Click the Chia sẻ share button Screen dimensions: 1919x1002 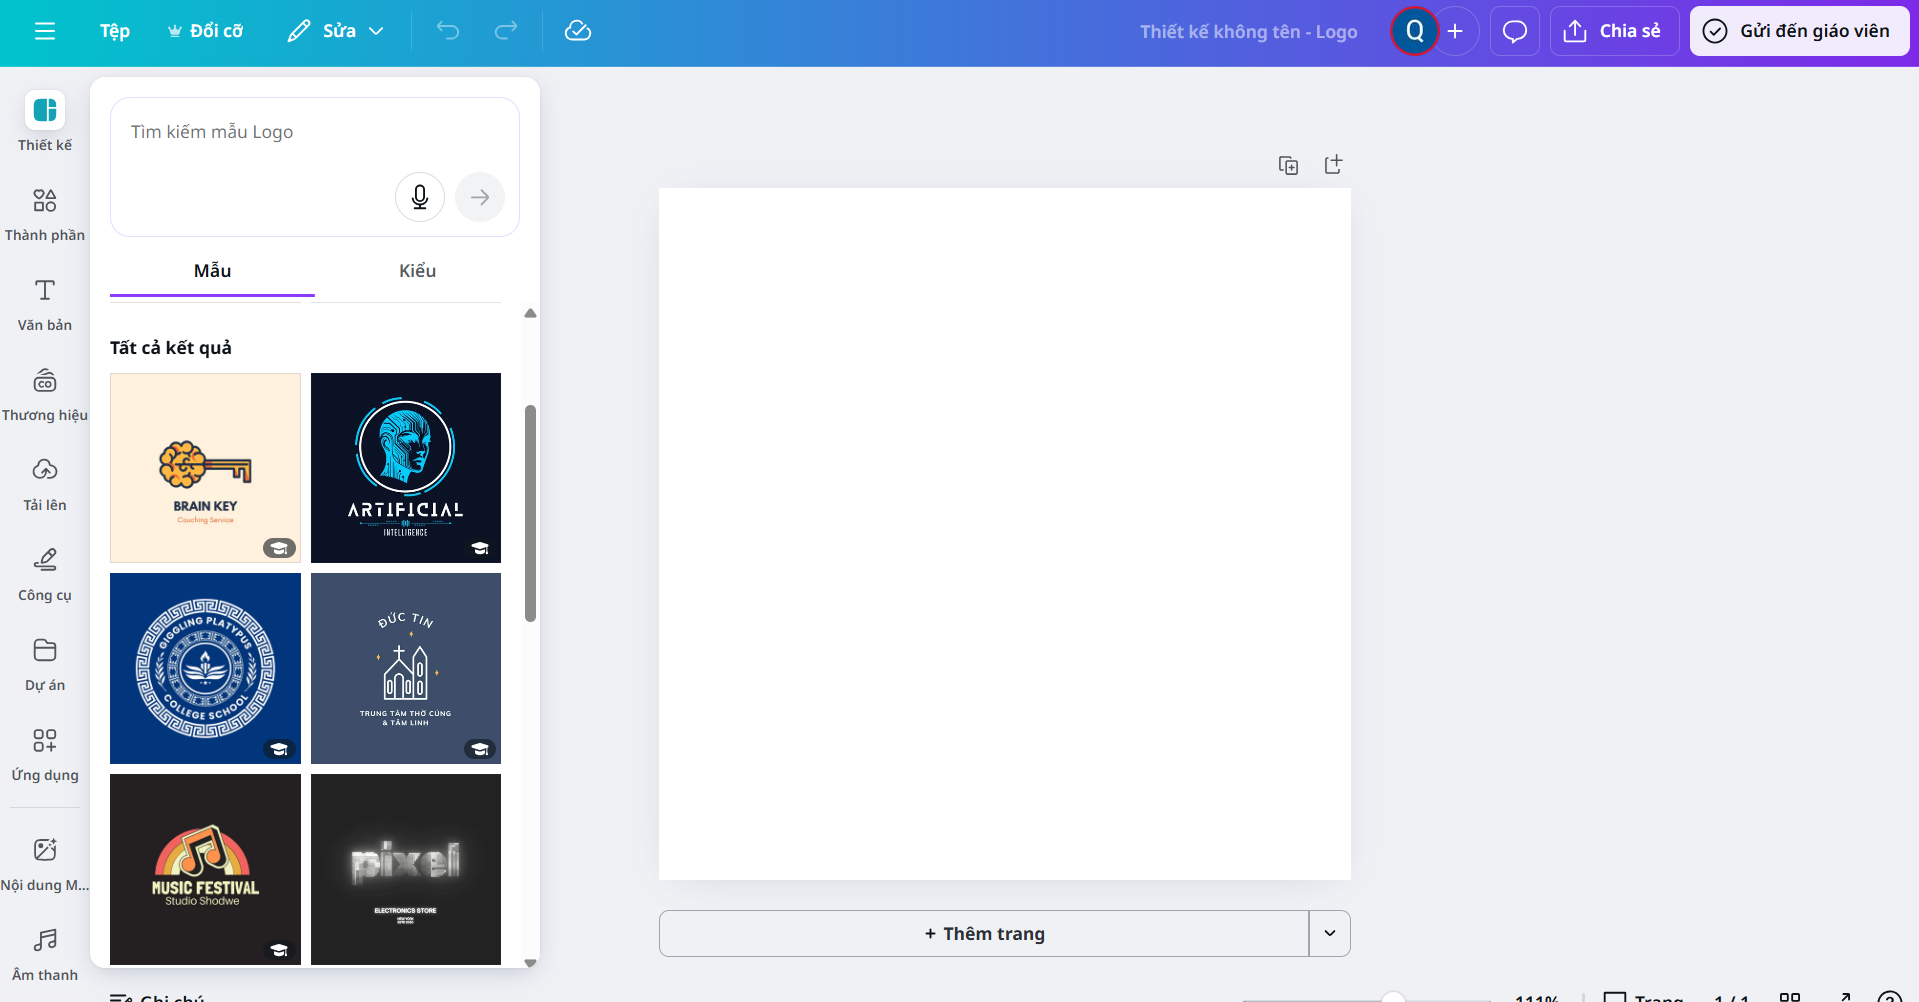(1614, 31)
